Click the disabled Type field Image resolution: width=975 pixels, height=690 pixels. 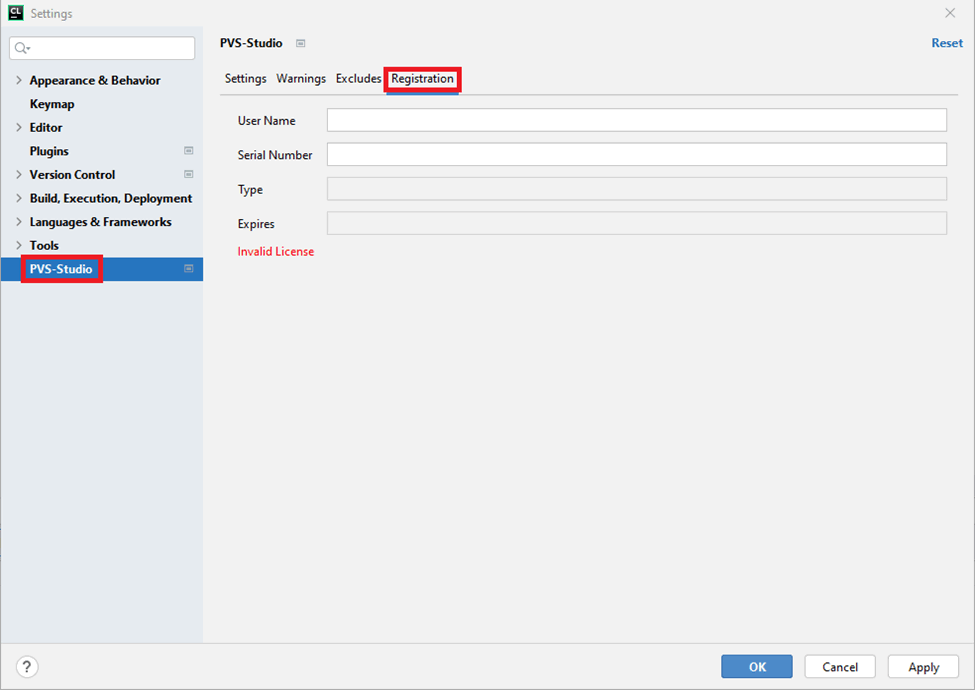pyautogui.click(x=637, y=189)
